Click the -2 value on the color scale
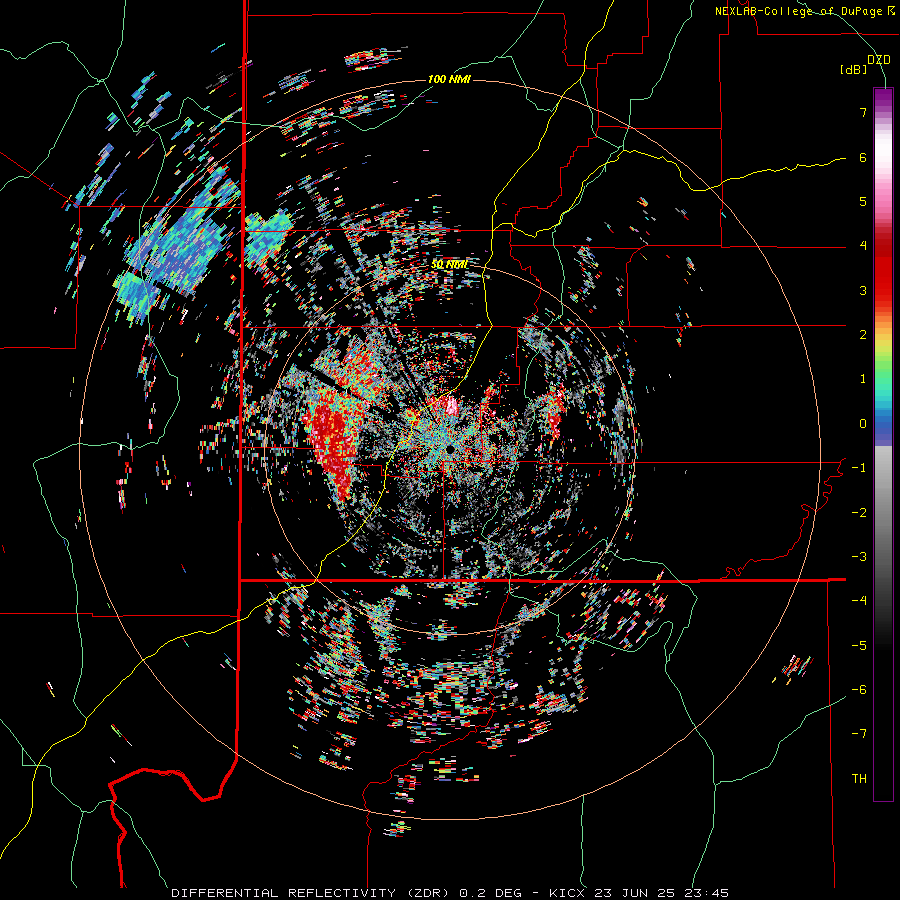Screen dimensions: 900x900 coord(859,513)
